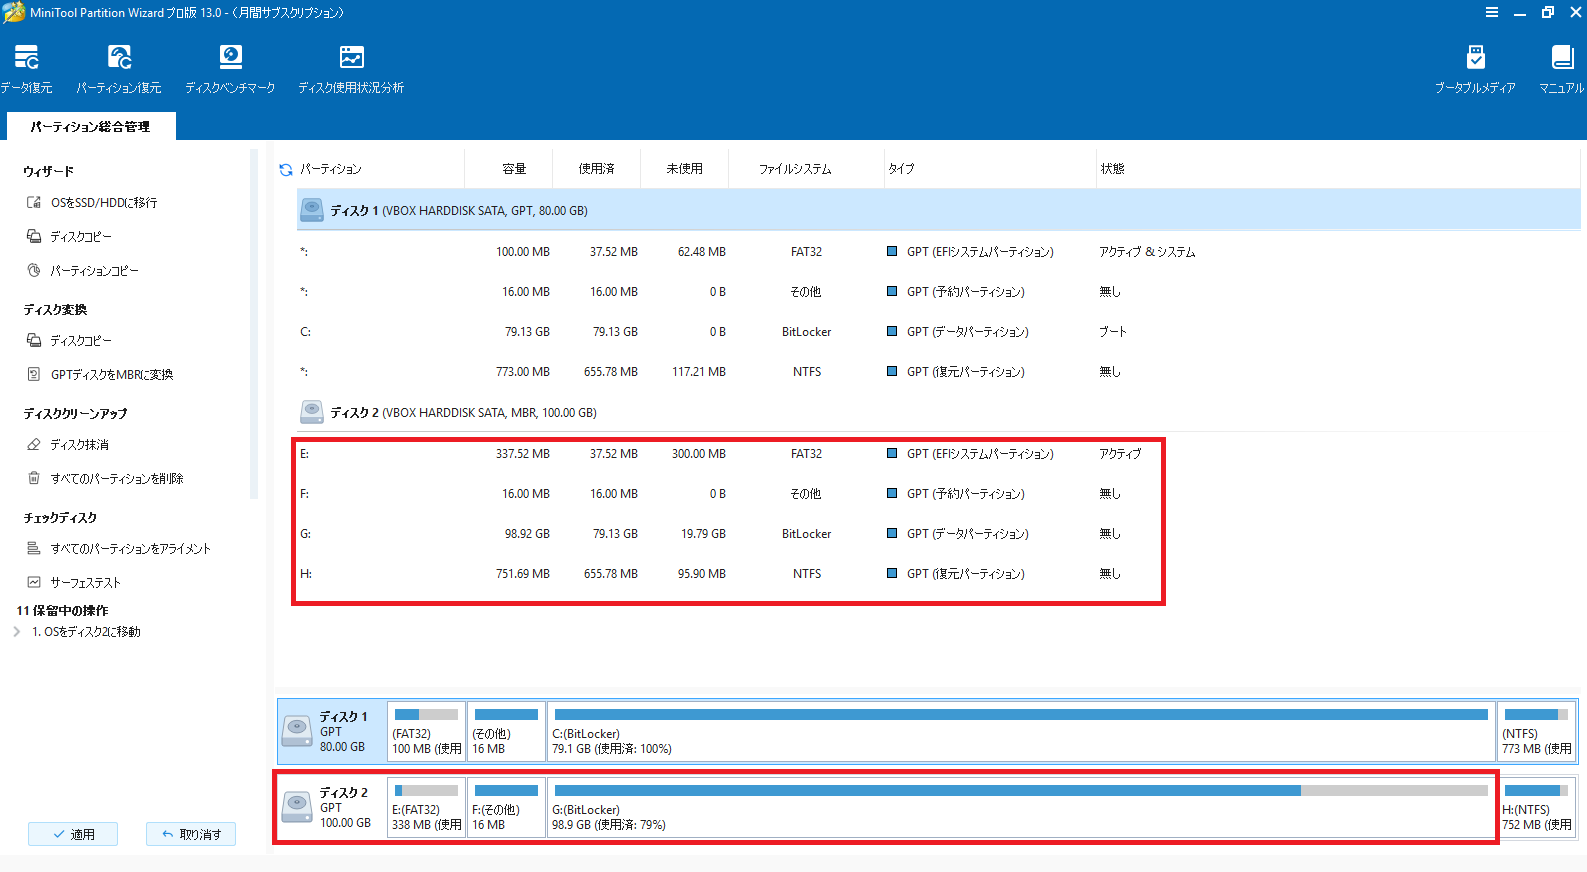The image size is (1587, 872).
Task: Click the すべてのパーティションを削除 trash icon
Action: click(x=34, y=478)
